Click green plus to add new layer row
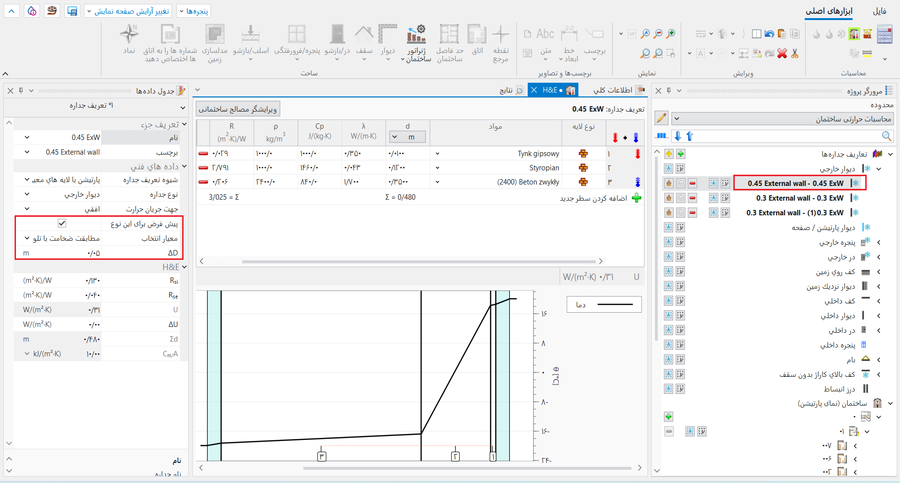 tap(636, 198)
